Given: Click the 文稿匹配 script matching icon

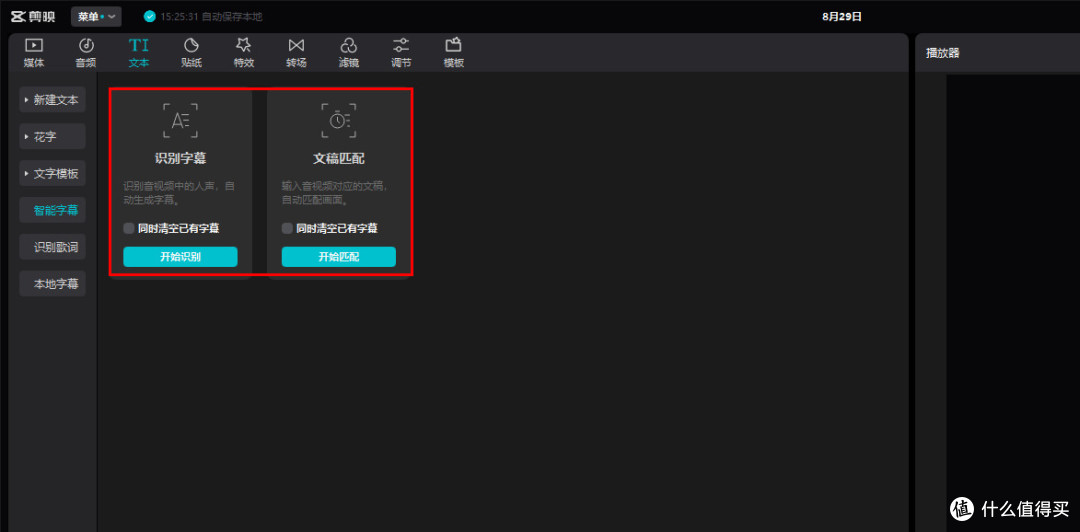Looking at the screenshot, I should click(339, 121).
